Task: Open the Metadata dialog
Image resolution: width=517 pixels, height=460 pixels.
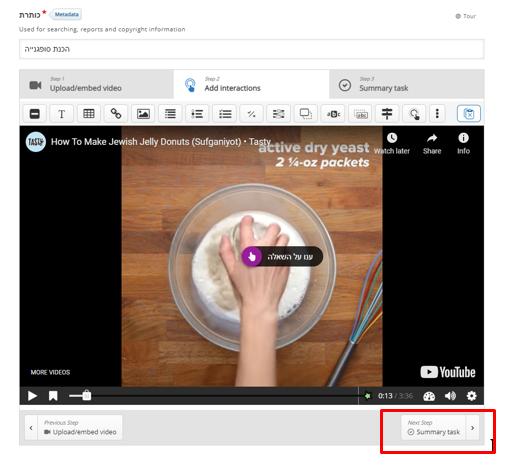Action: tap(66, 14)
